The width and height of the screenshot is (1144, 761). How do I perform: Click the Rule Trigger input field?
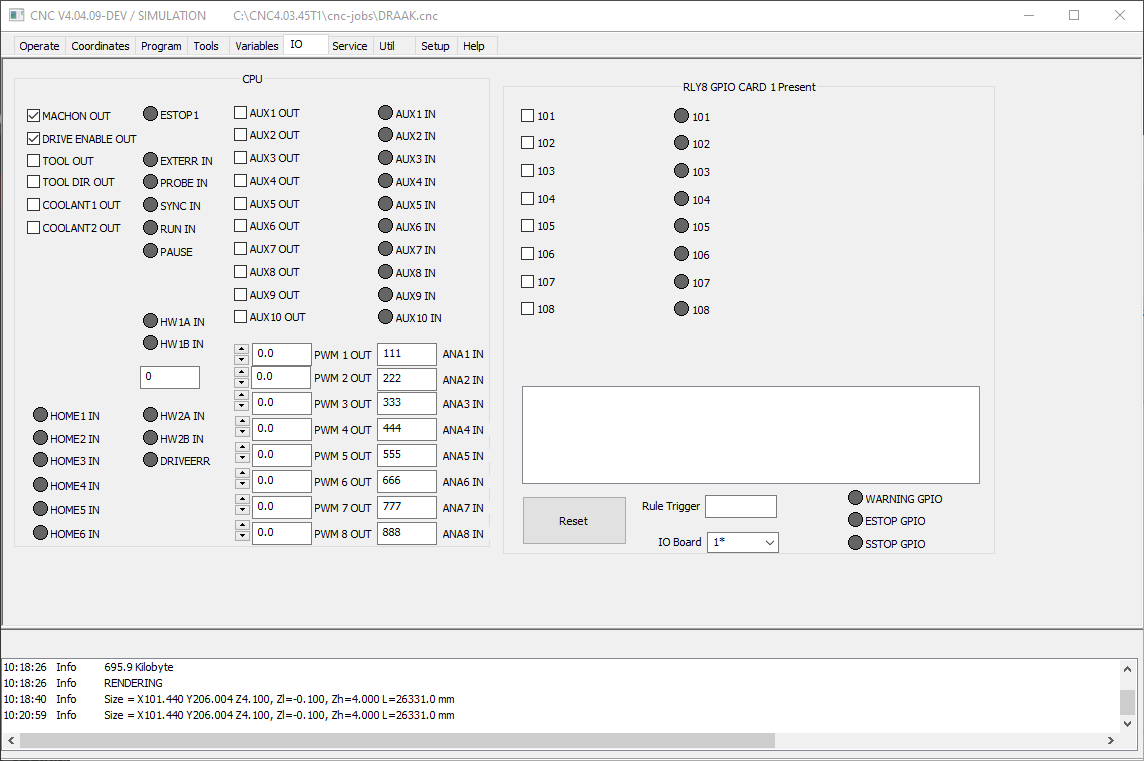(x=741, y=506)
